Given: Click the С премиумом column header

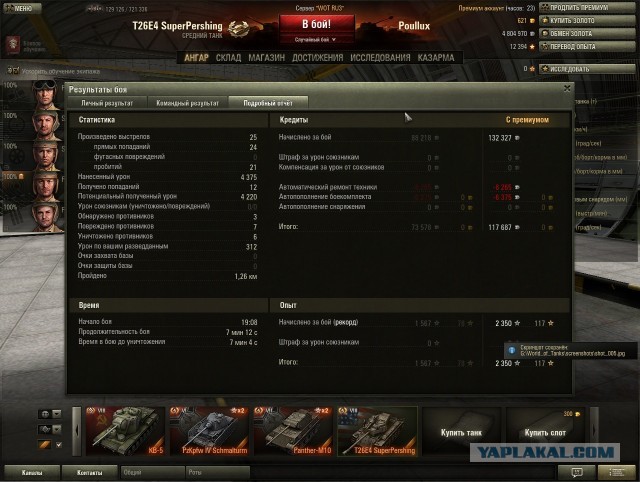Looking at the screenshot, I should tap(527, 120).
